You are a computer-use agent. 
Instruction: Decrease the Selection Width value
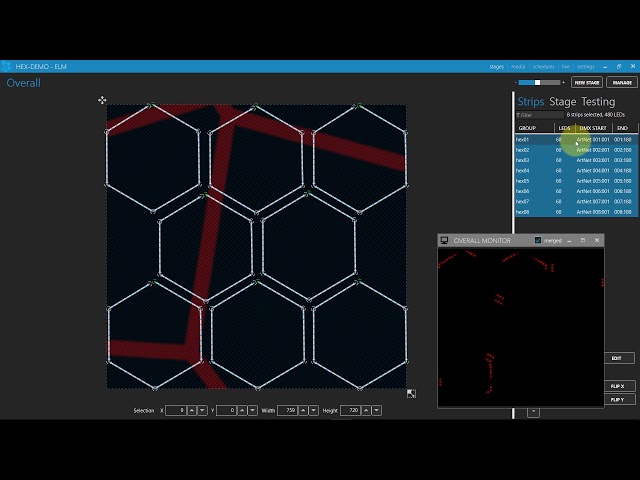pyautogui.click(x=313, y=410)
